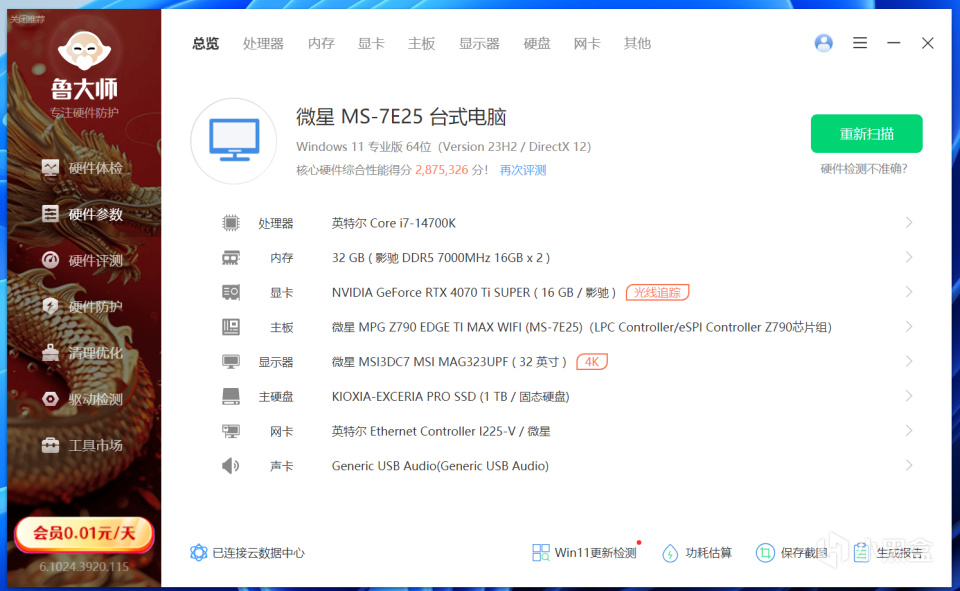The width and height of the screenshot is (960, 591).
Task: Expand the 显卡 row chevron
Action: click(909, 292)
